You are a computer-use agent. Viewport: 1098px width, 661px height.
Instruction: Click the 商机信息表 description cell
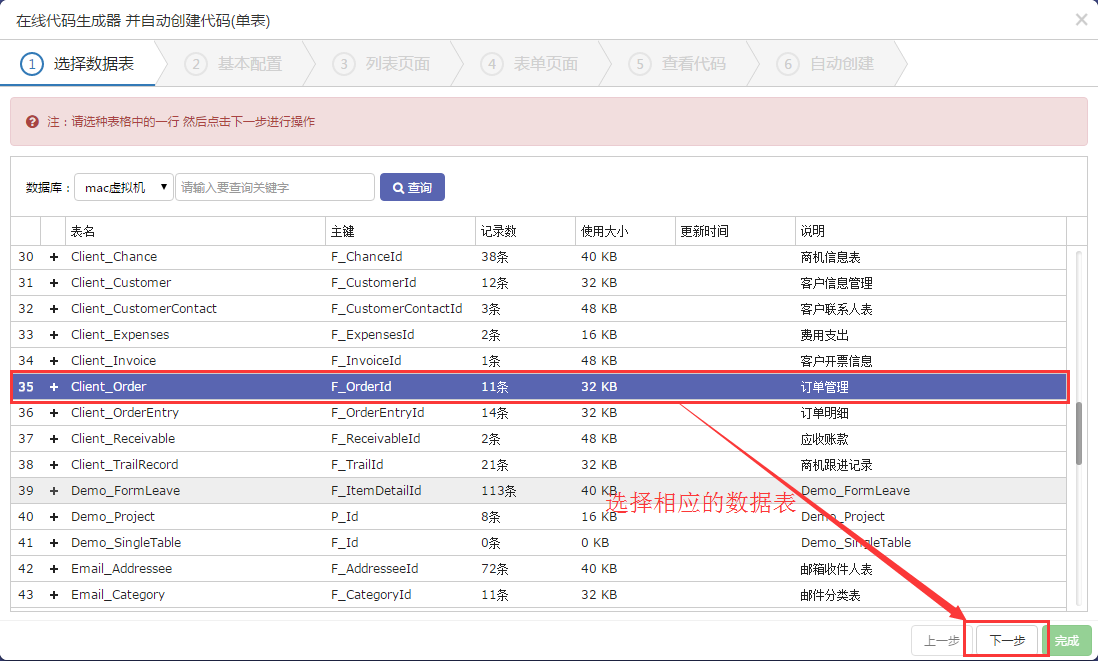coord(831,257)
